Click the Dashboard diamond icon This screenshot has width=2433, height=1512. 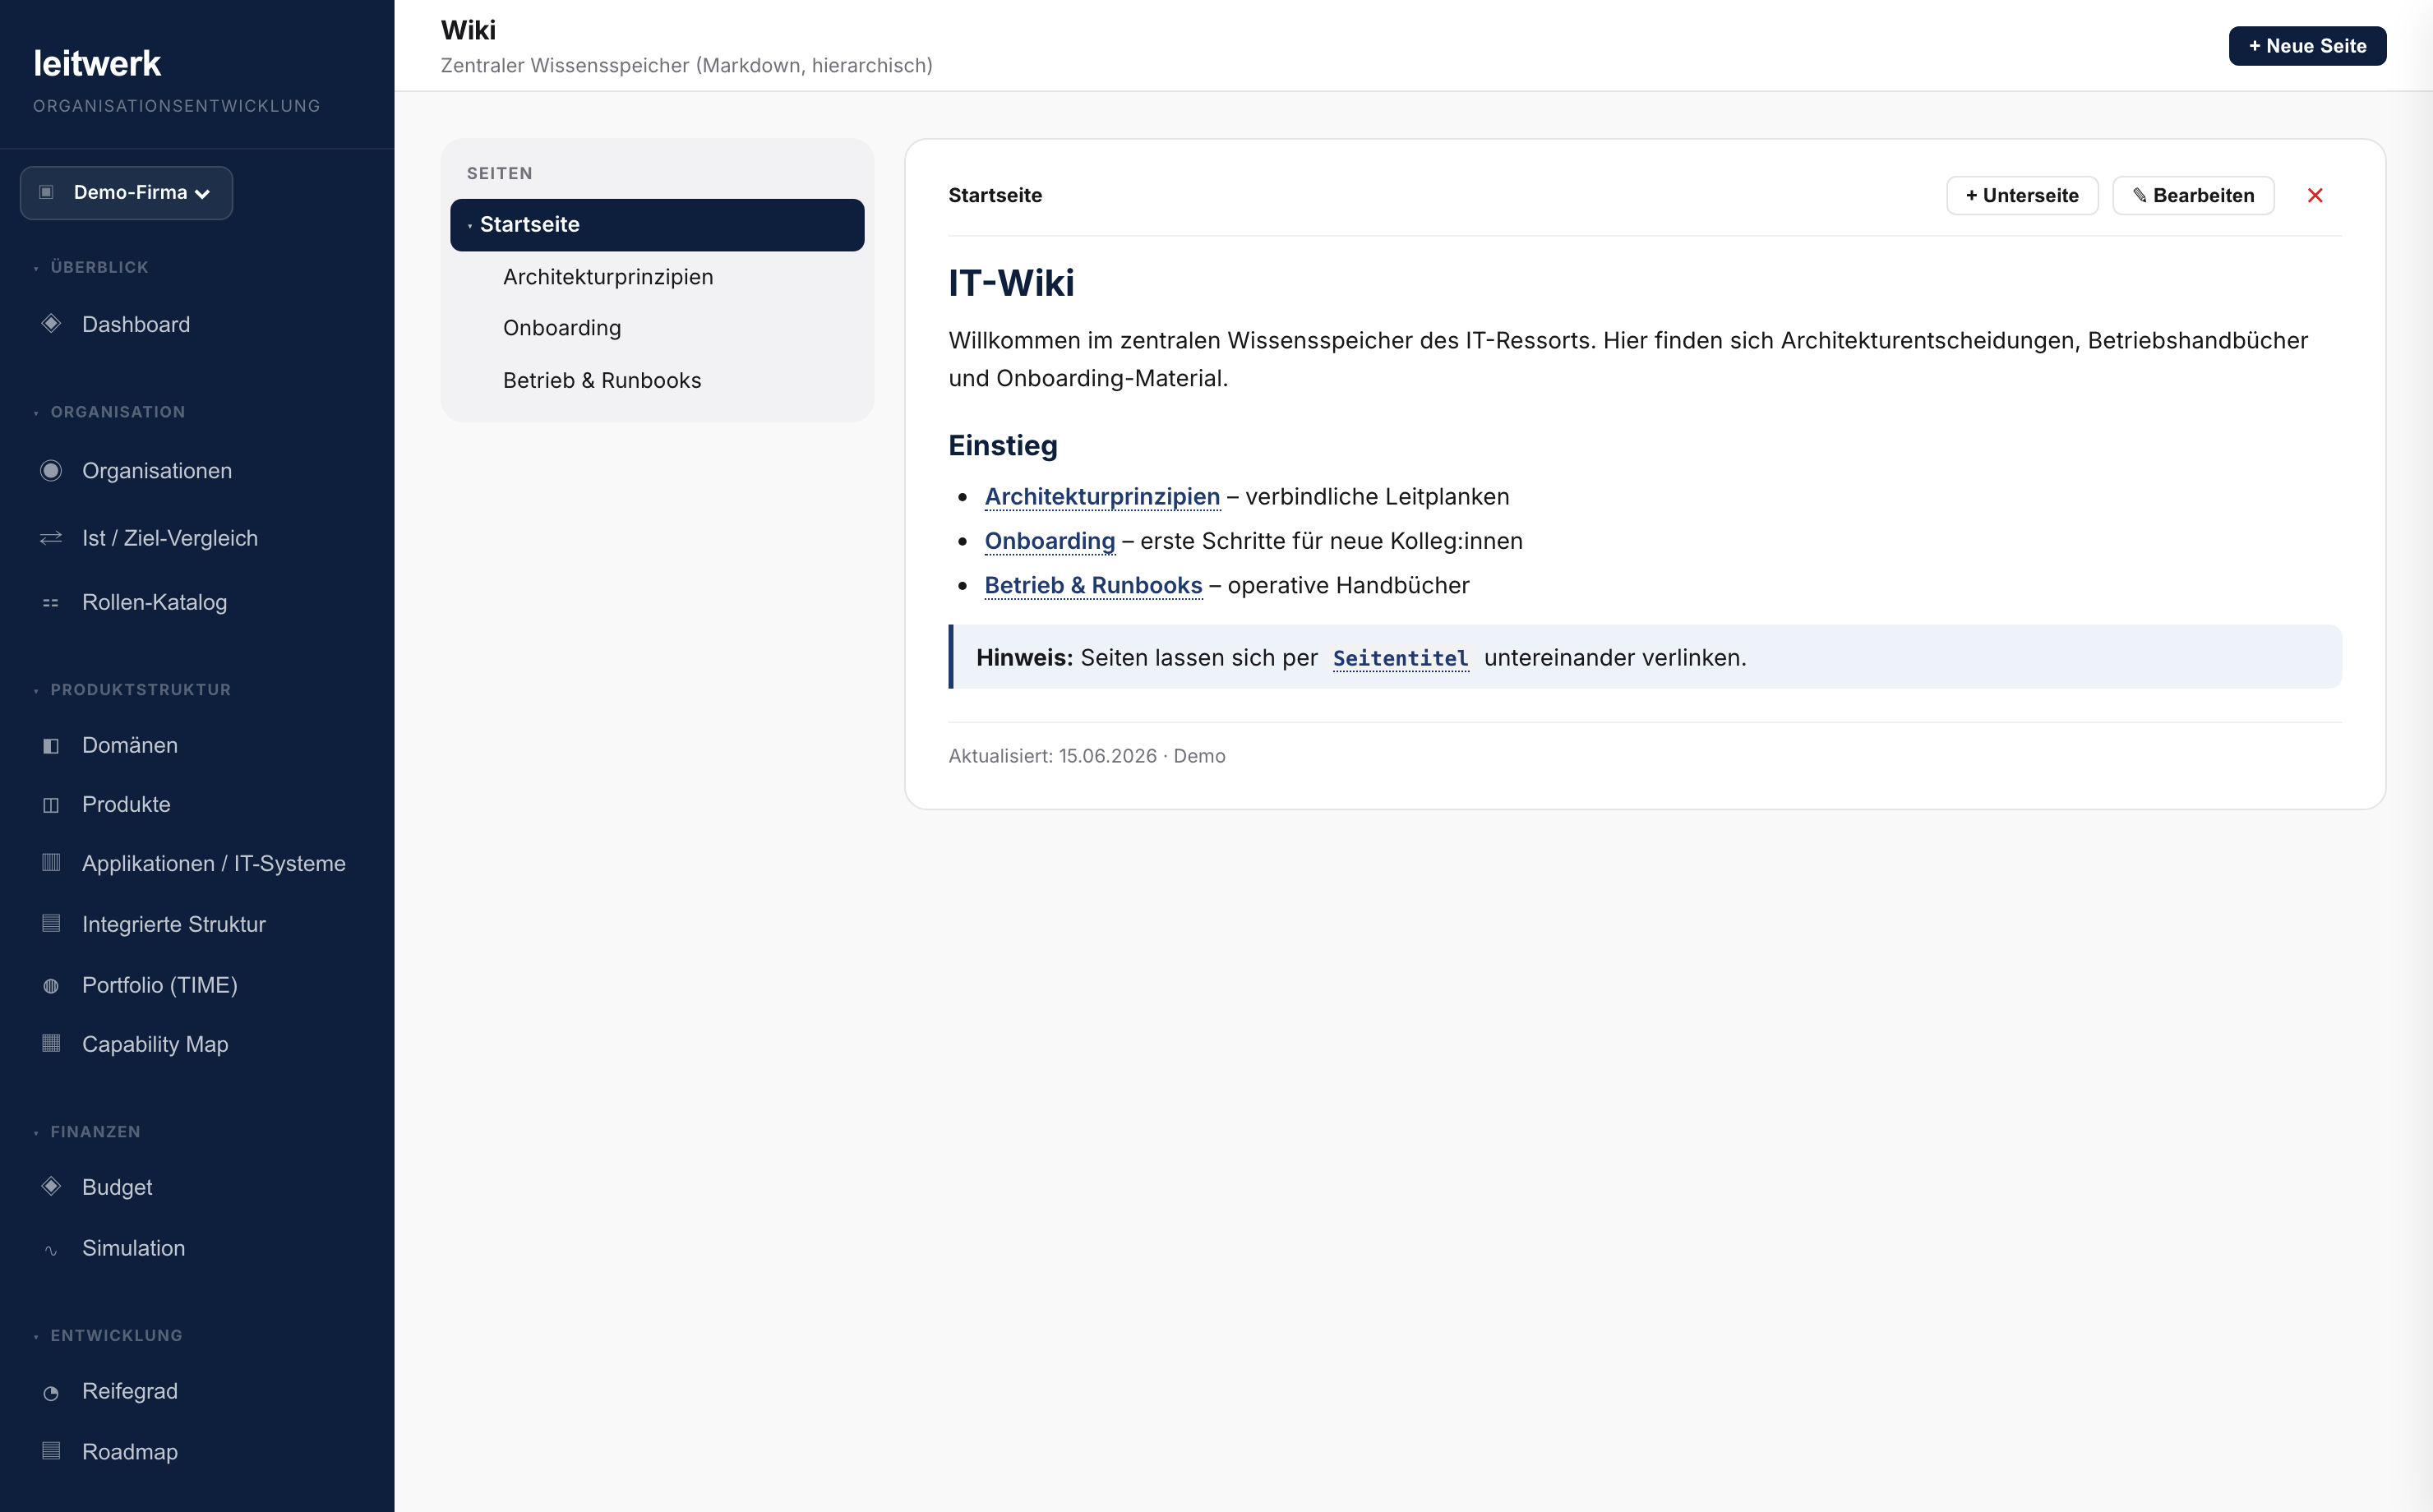[51, 324]
